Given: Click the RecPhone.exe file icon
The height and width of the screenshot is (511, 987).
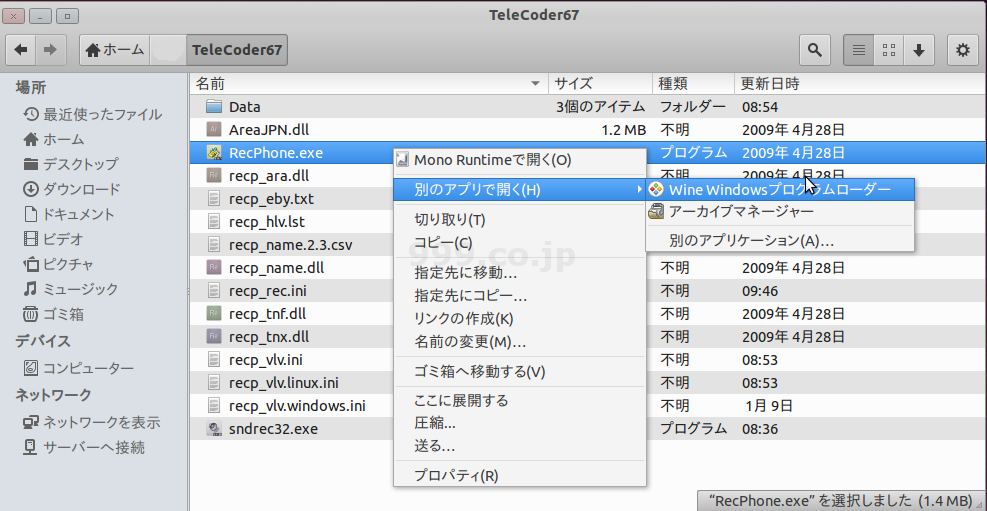Looking at the screenshot, I should point(215,153).
